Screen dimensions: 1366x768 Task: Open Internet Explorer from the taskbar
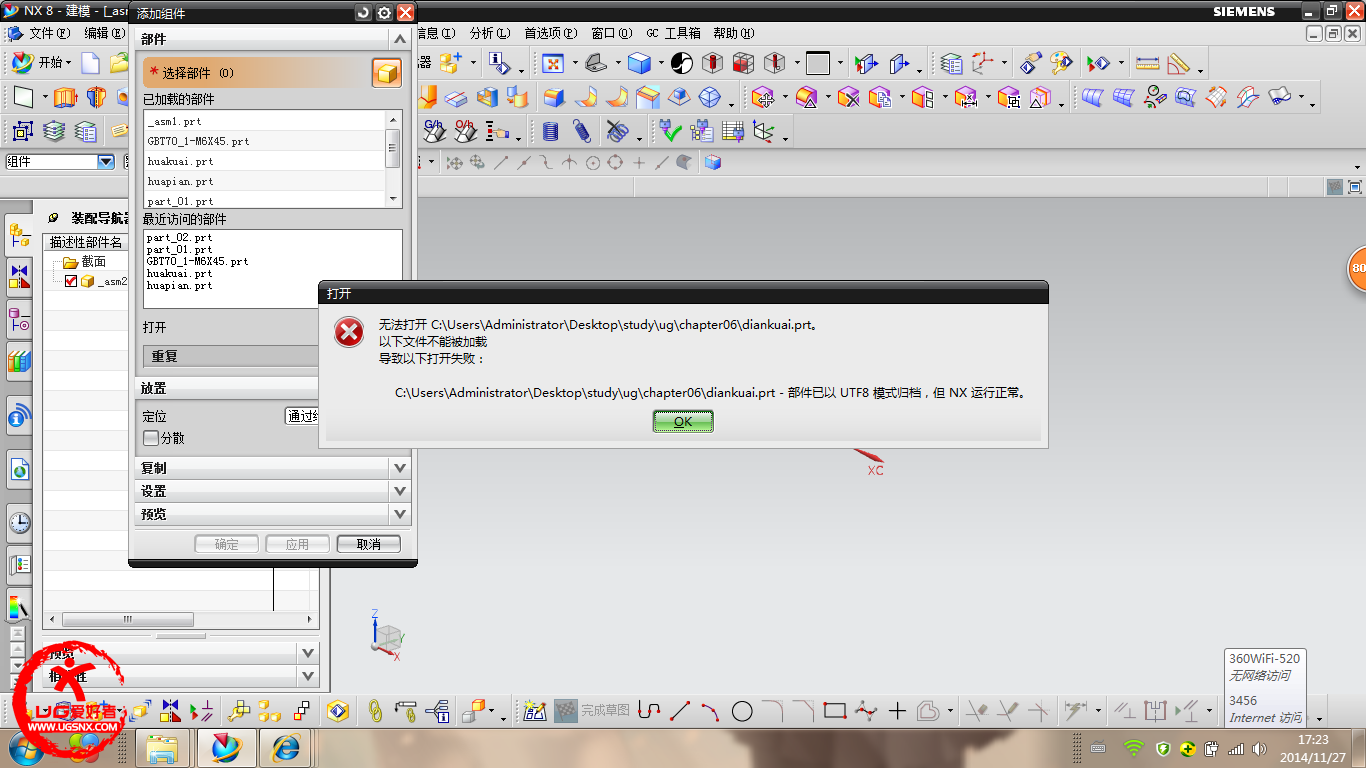point(286,747)
